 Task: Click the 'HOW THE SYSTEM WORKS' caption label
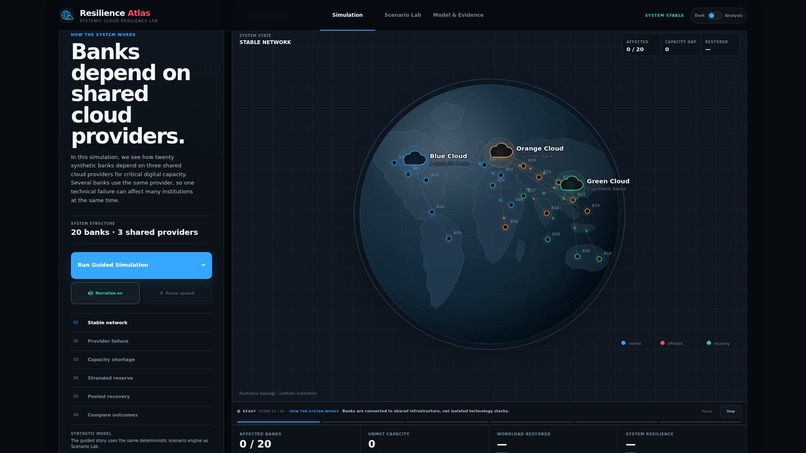point(103,35)
